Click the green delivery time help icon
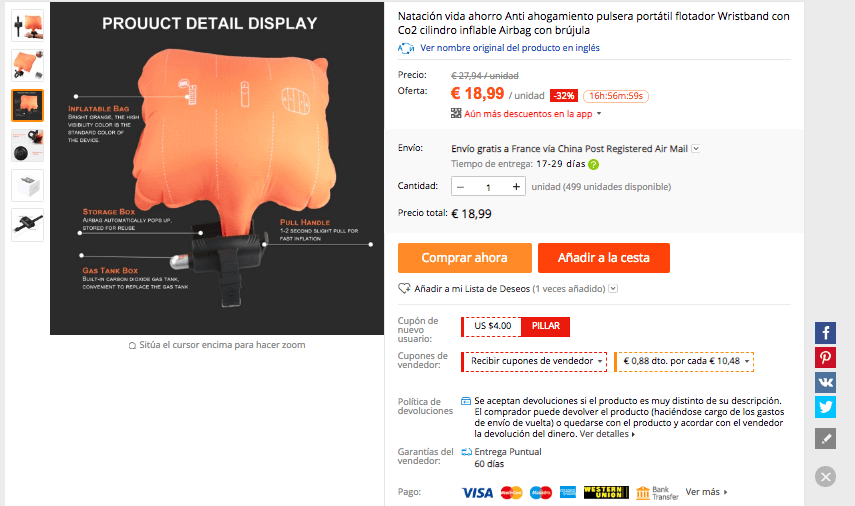 click(593, 164)
